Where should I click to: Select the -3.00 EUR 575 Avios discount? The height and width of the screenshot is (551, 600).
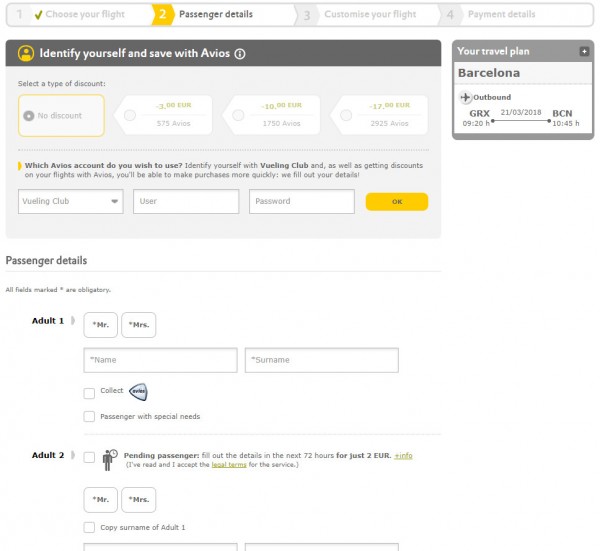click(130, 115)
